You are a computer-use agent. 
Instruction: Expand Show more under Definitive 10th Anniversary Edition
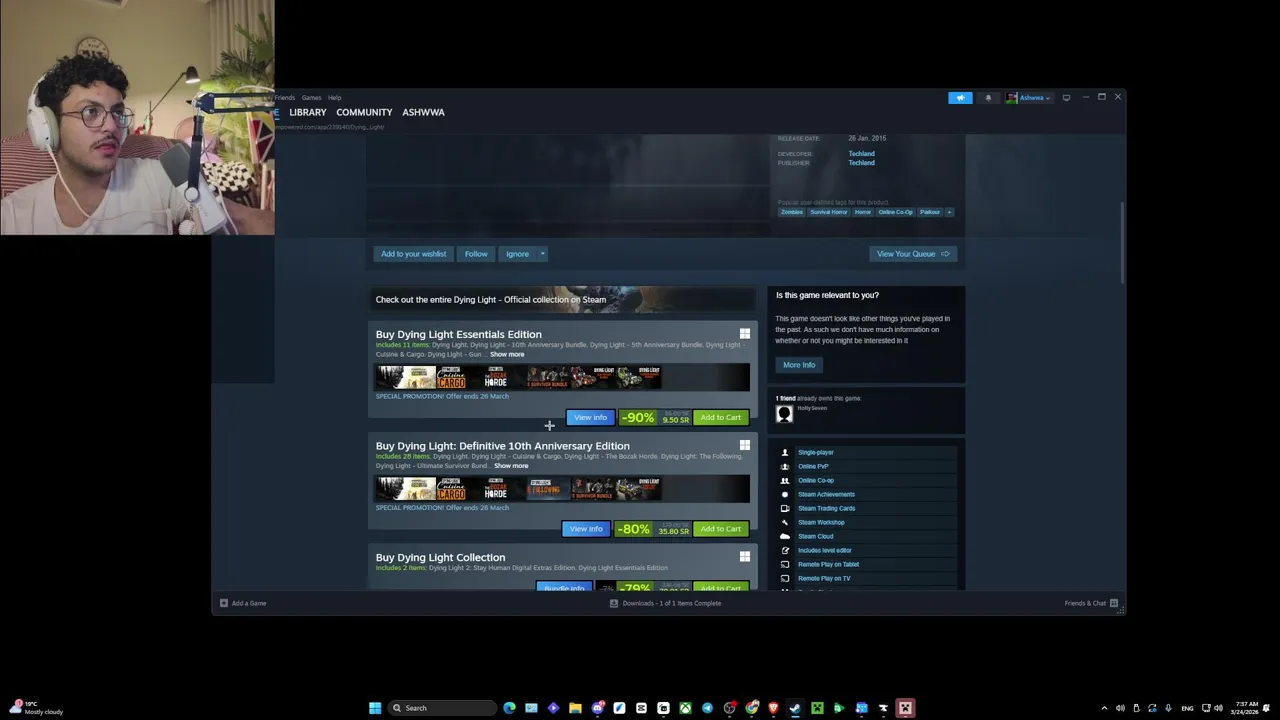pyautogui.click(x=511, y=466)
